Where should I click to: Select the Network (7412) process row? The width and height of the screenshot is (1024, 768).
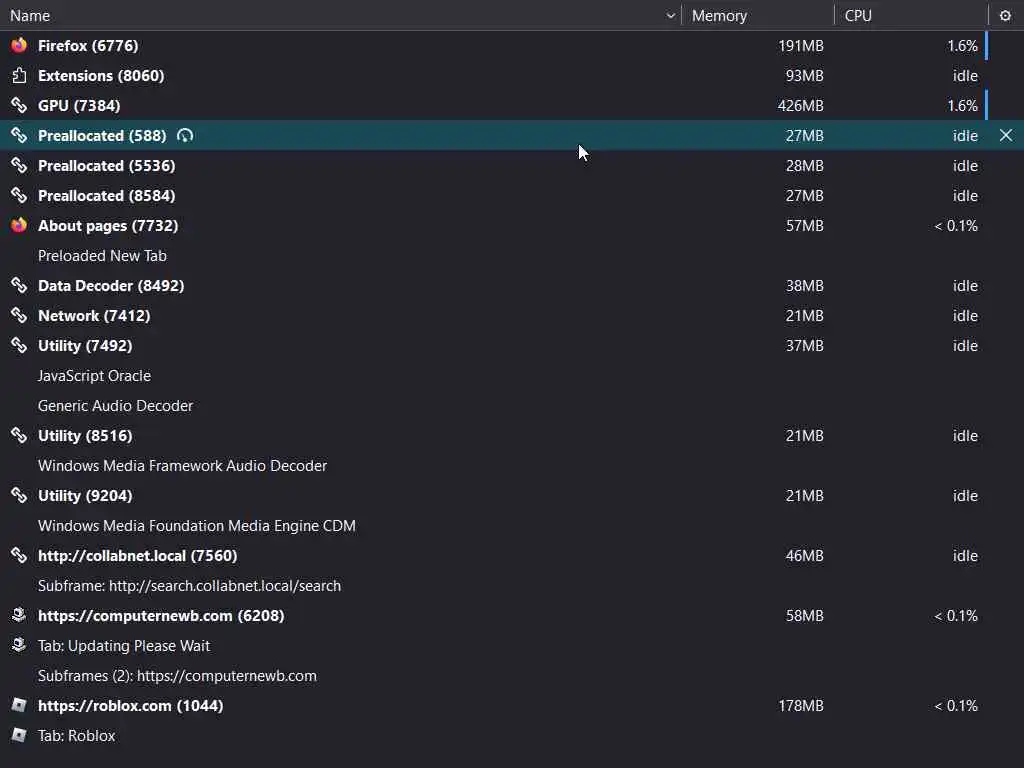[512, 315]
